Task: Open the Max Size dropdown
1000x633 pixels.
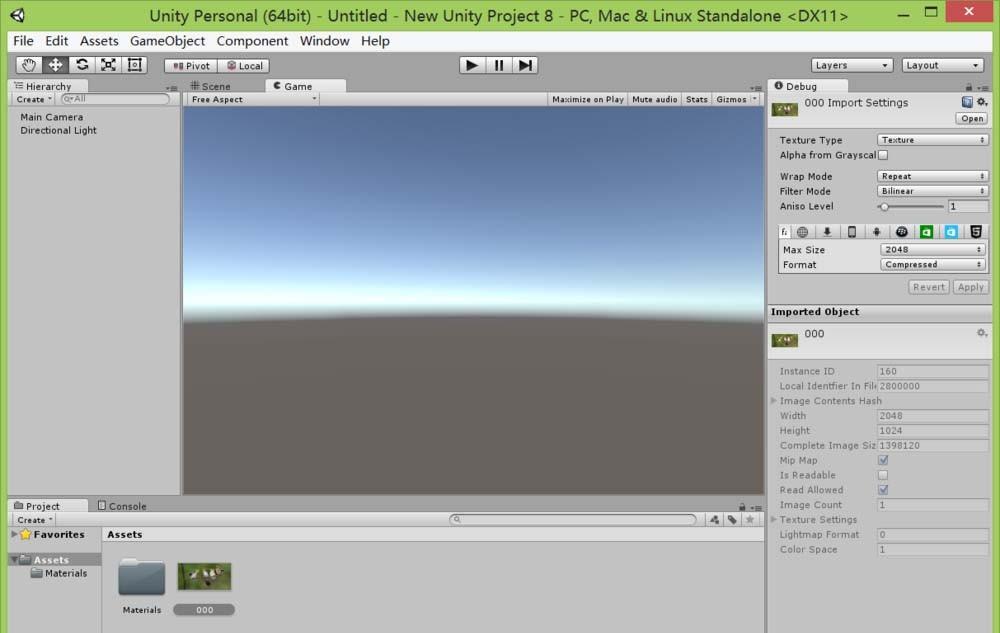Action: [932, 249]
